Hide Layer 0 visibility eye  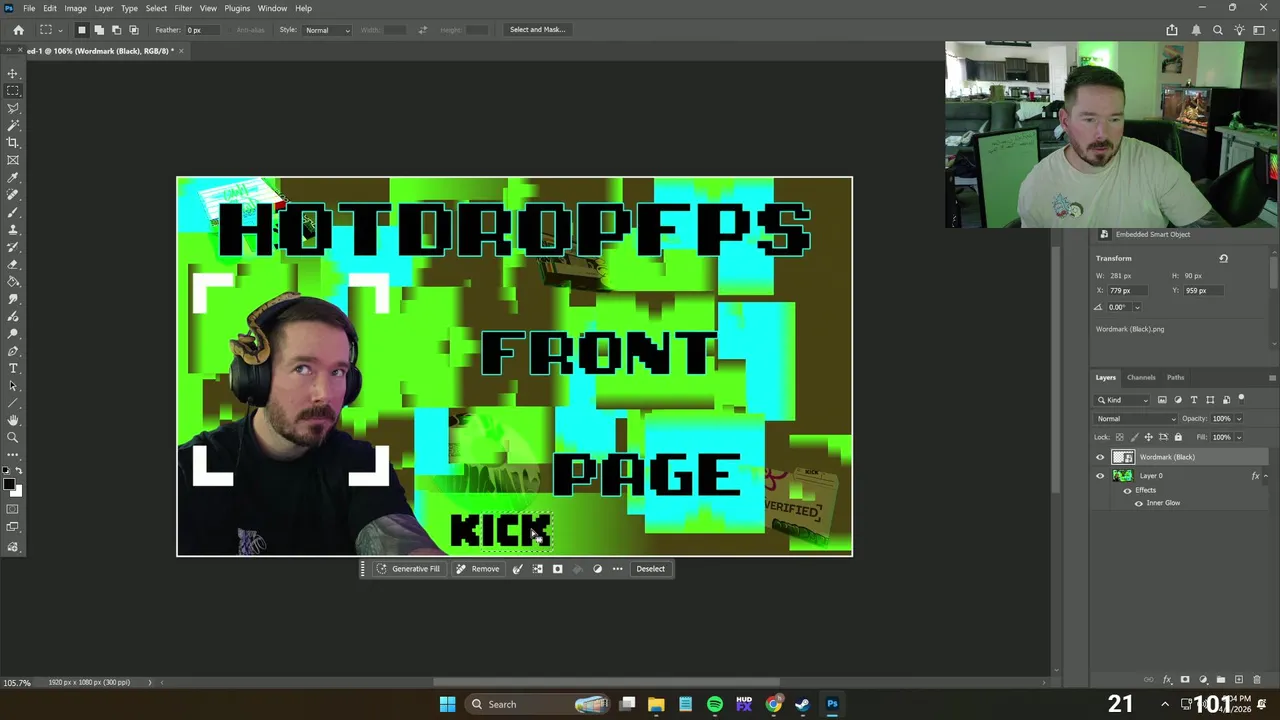(1100, 476)
